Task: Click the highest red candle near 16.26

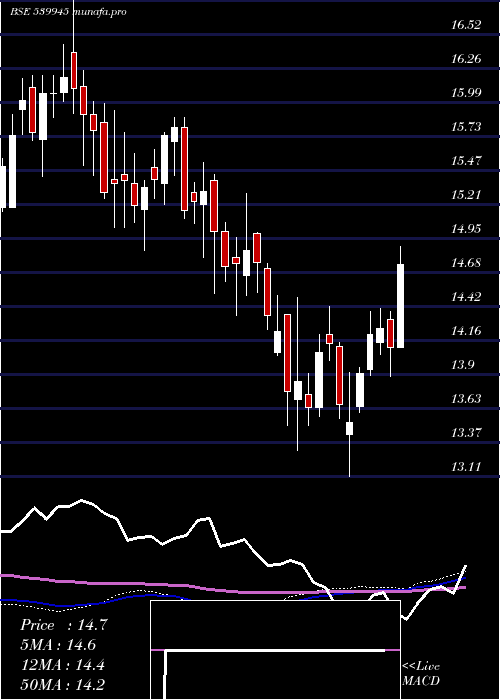Action: (74, 70)
